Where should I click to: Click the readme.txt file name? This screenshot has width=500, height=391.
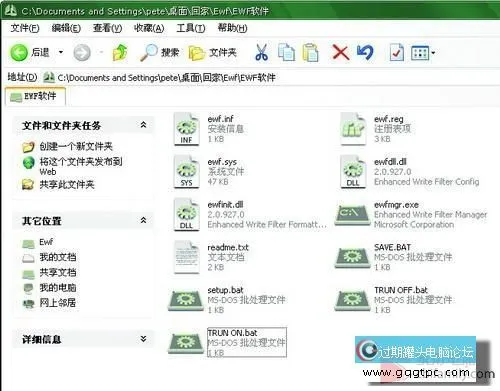point(228,247)
